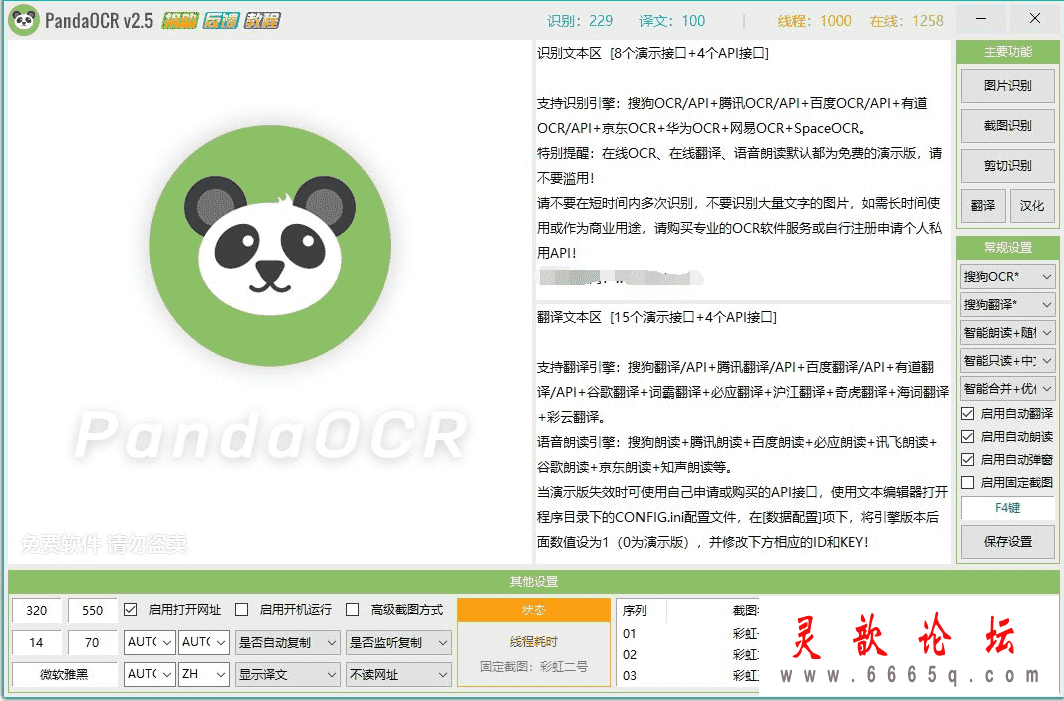Click the 在线: 1258 counter
The height and width of the screenshot is (701, 1064).
(907, 21)
